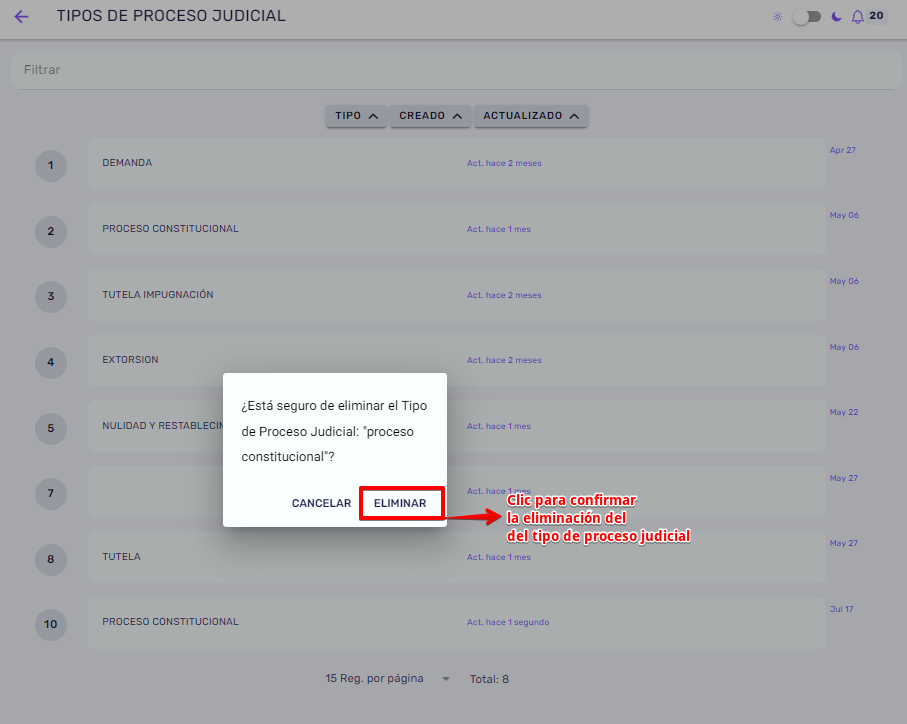Screen dimensions: 907x724
Task: Select the NULIDAD Y RESTABLECIMIENTO row
Action: 456,426
